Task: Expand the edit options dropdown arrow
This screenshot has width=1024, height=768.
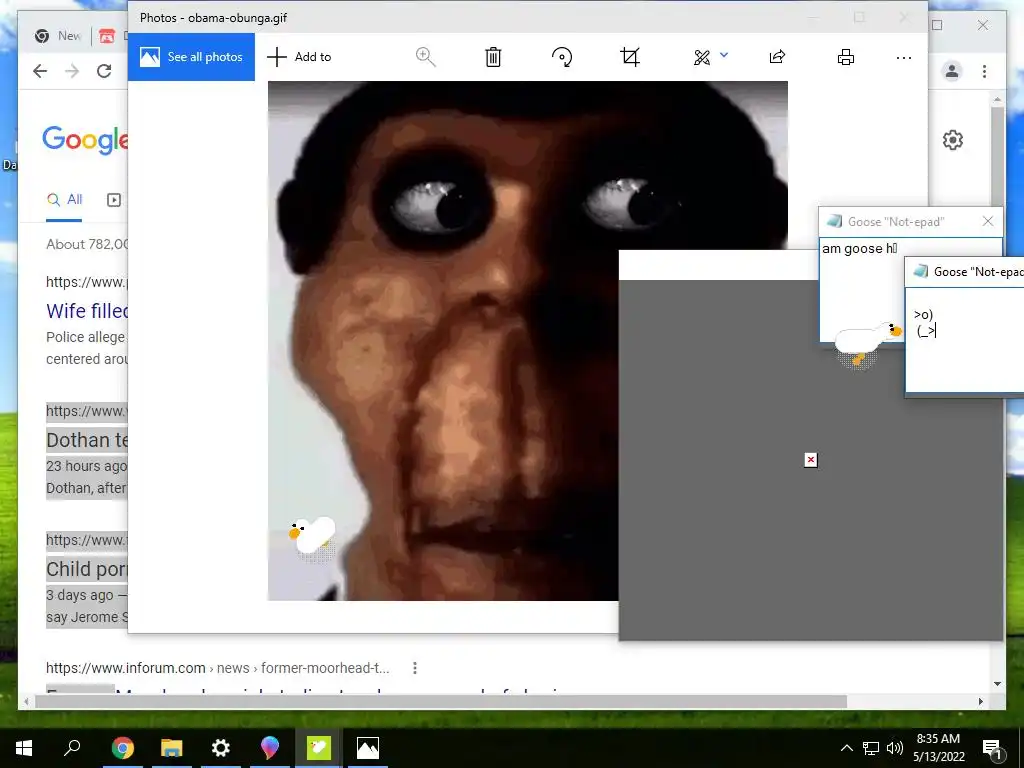Action: 724,56
